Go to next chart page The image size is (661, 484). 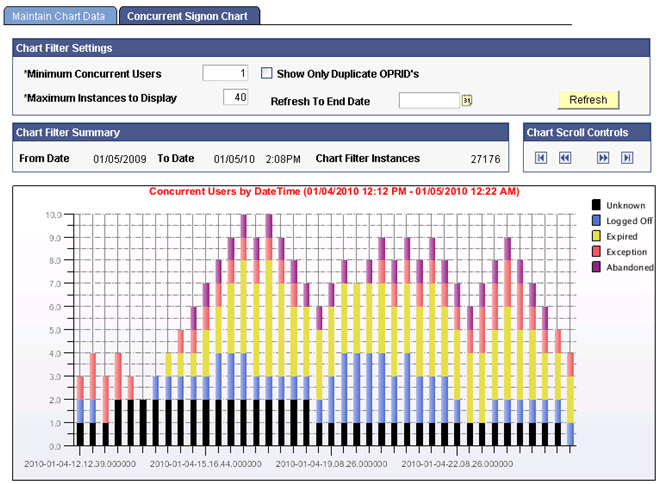(x=603, y=158)
